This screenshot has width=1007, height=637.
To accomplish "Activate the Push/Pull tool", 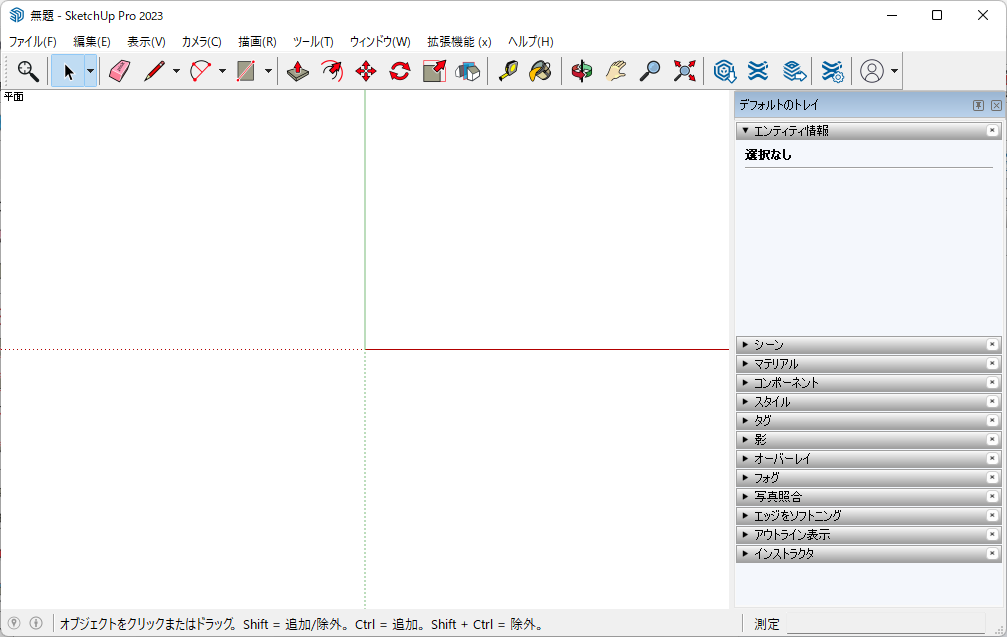I will coord(298,71).
